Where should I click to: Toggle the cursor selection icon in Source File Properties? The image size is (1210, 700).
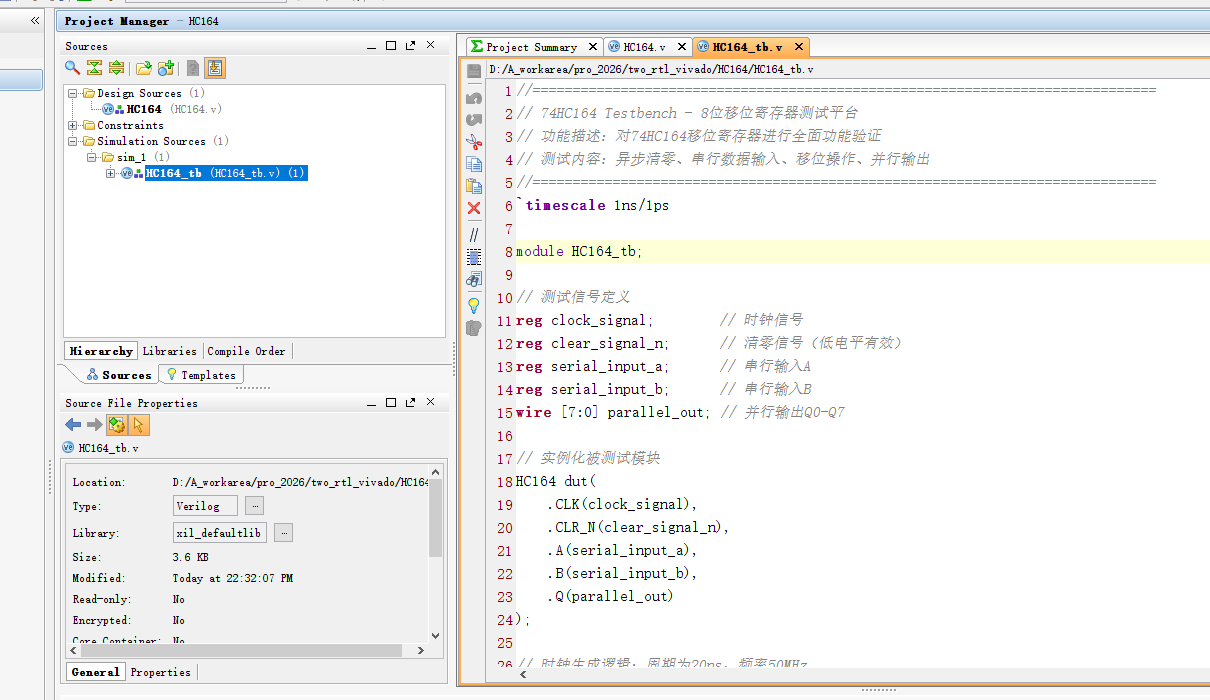139,425
